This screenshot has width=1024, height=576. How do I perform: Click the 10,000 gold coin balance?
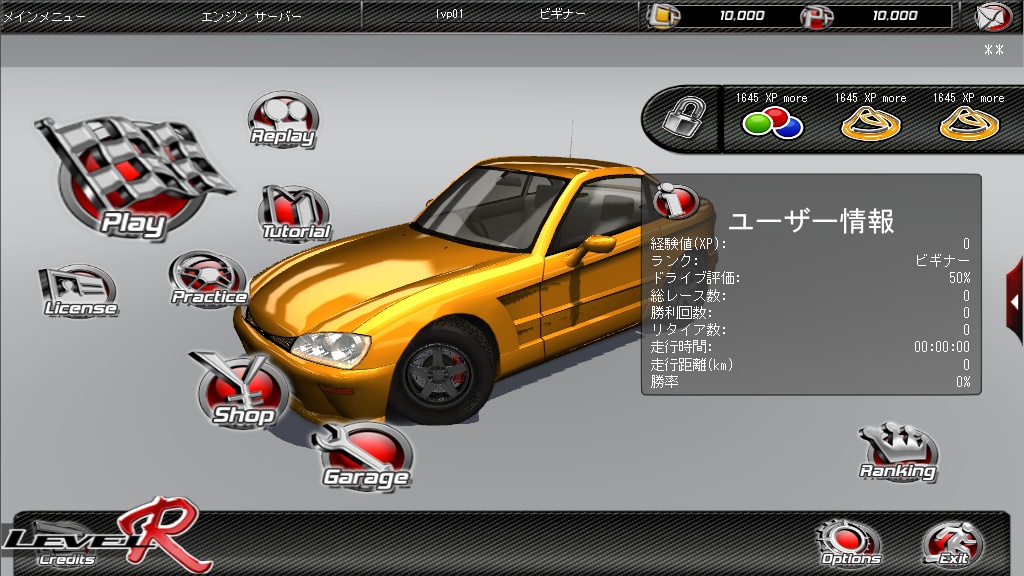point(741,16)
